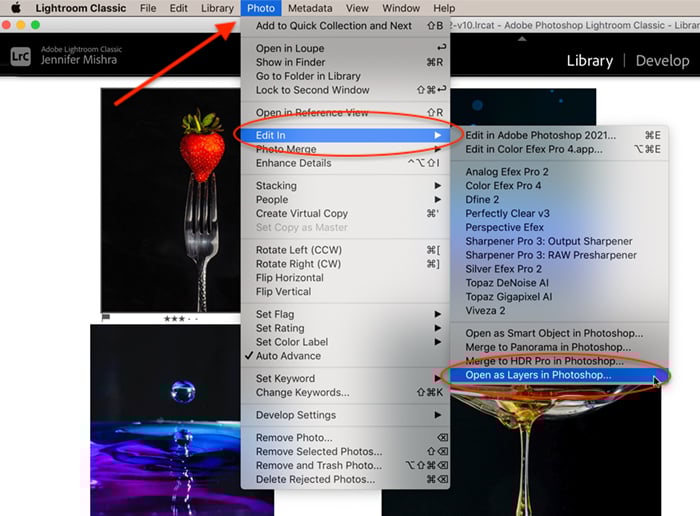The height and width of the screenshot is (516, 700).
Task: Choose Merge to Panorama in Photoshop...
Action: (559, 347)
